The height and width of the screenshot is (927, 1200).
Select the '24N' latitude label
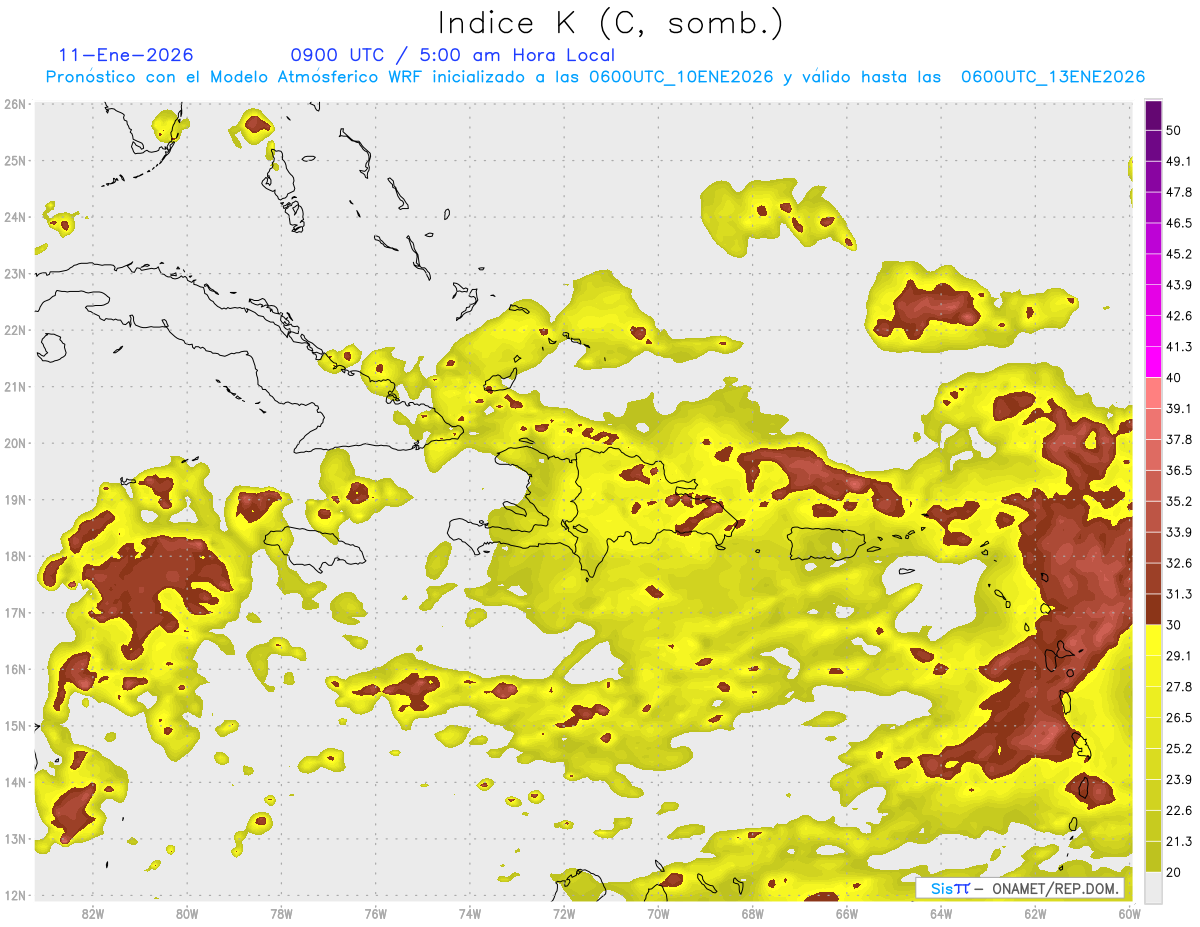15,217
